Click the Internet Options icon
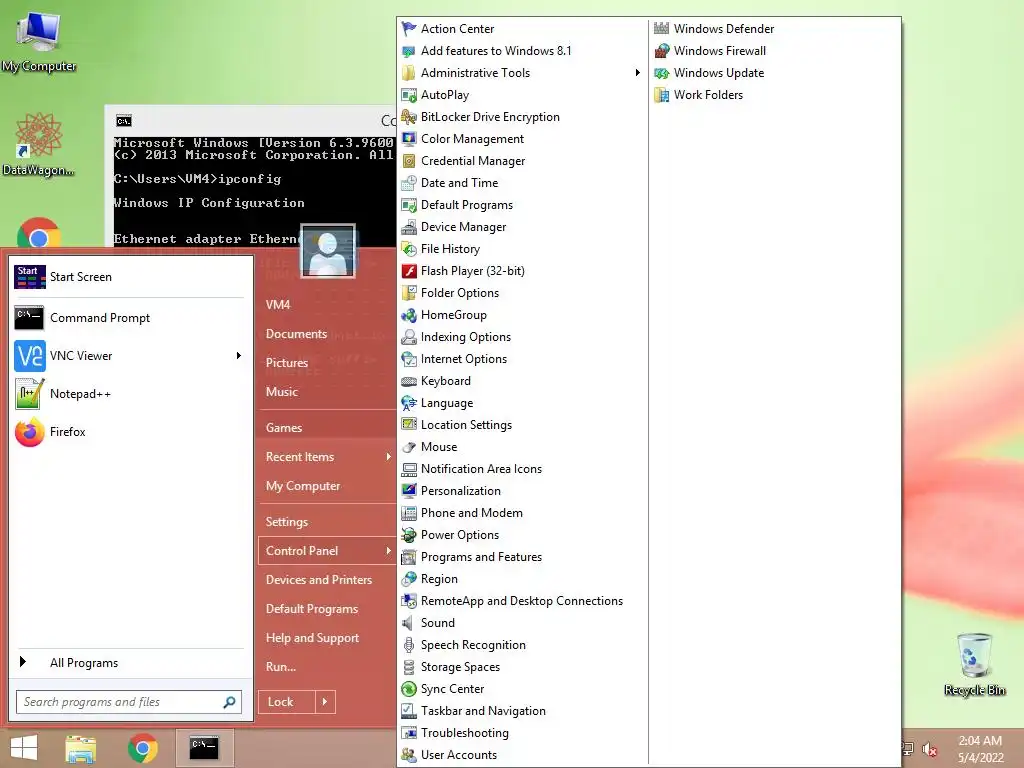The image size is (1024, 768). pyautogui.click(x=409, y=359)
